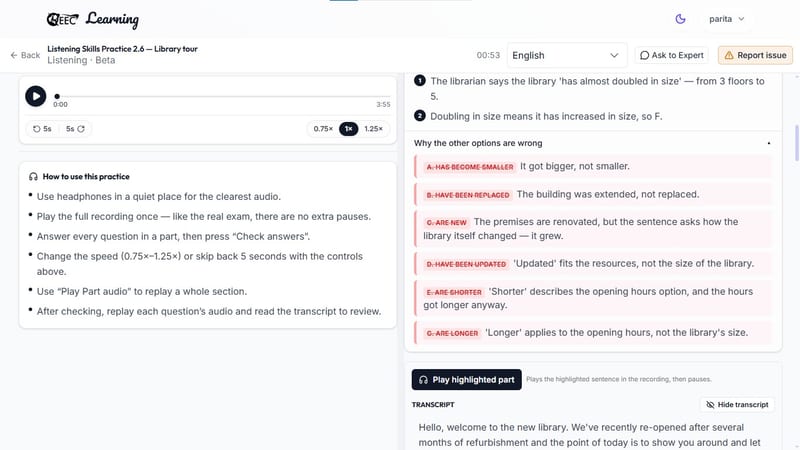
Task: Set playback speed to 1×
Action: pos(348,129)
